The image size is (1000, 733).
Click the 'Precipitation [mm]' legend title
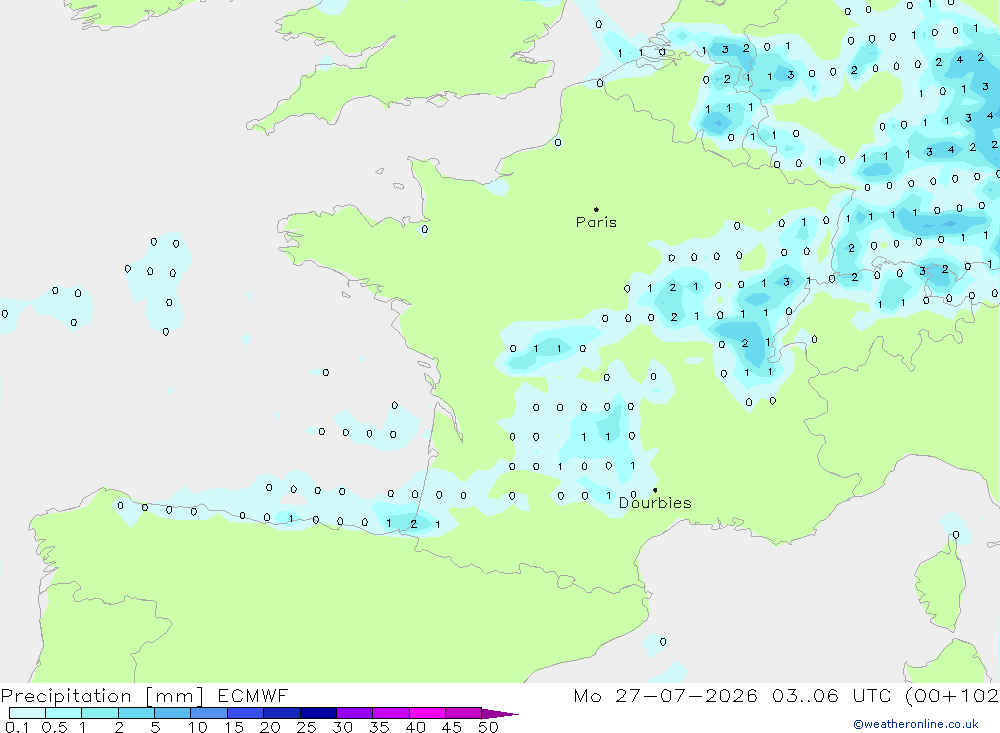pyautogui.click(x=102, y=696)
